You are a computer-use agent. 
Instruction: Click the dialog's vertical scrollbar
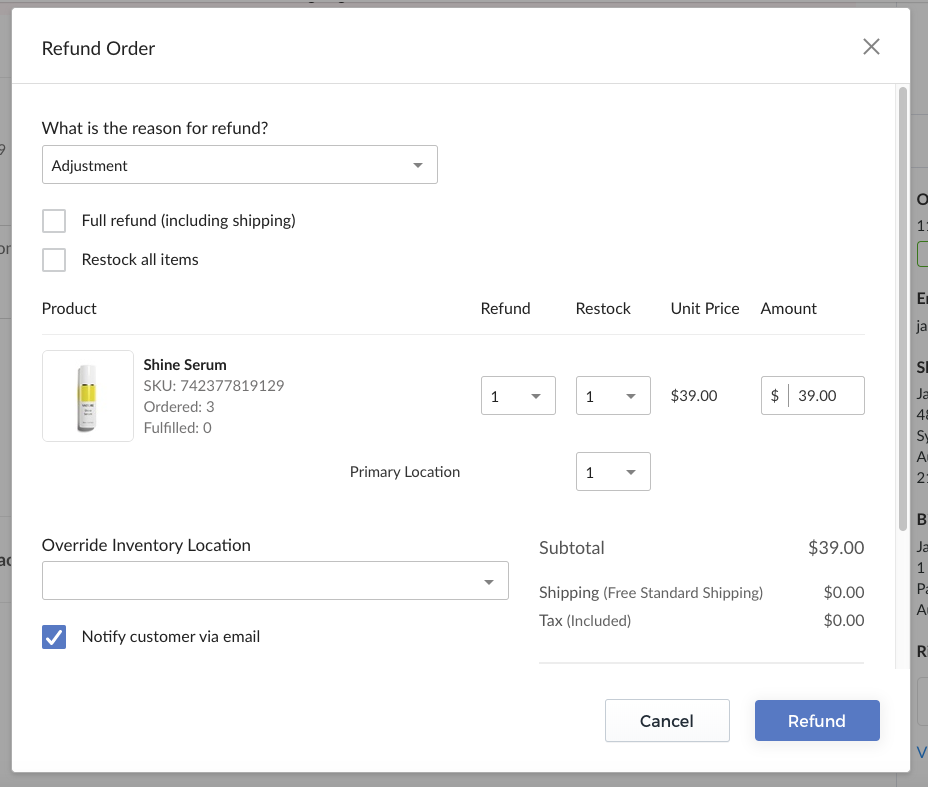(x=903, y=308)
